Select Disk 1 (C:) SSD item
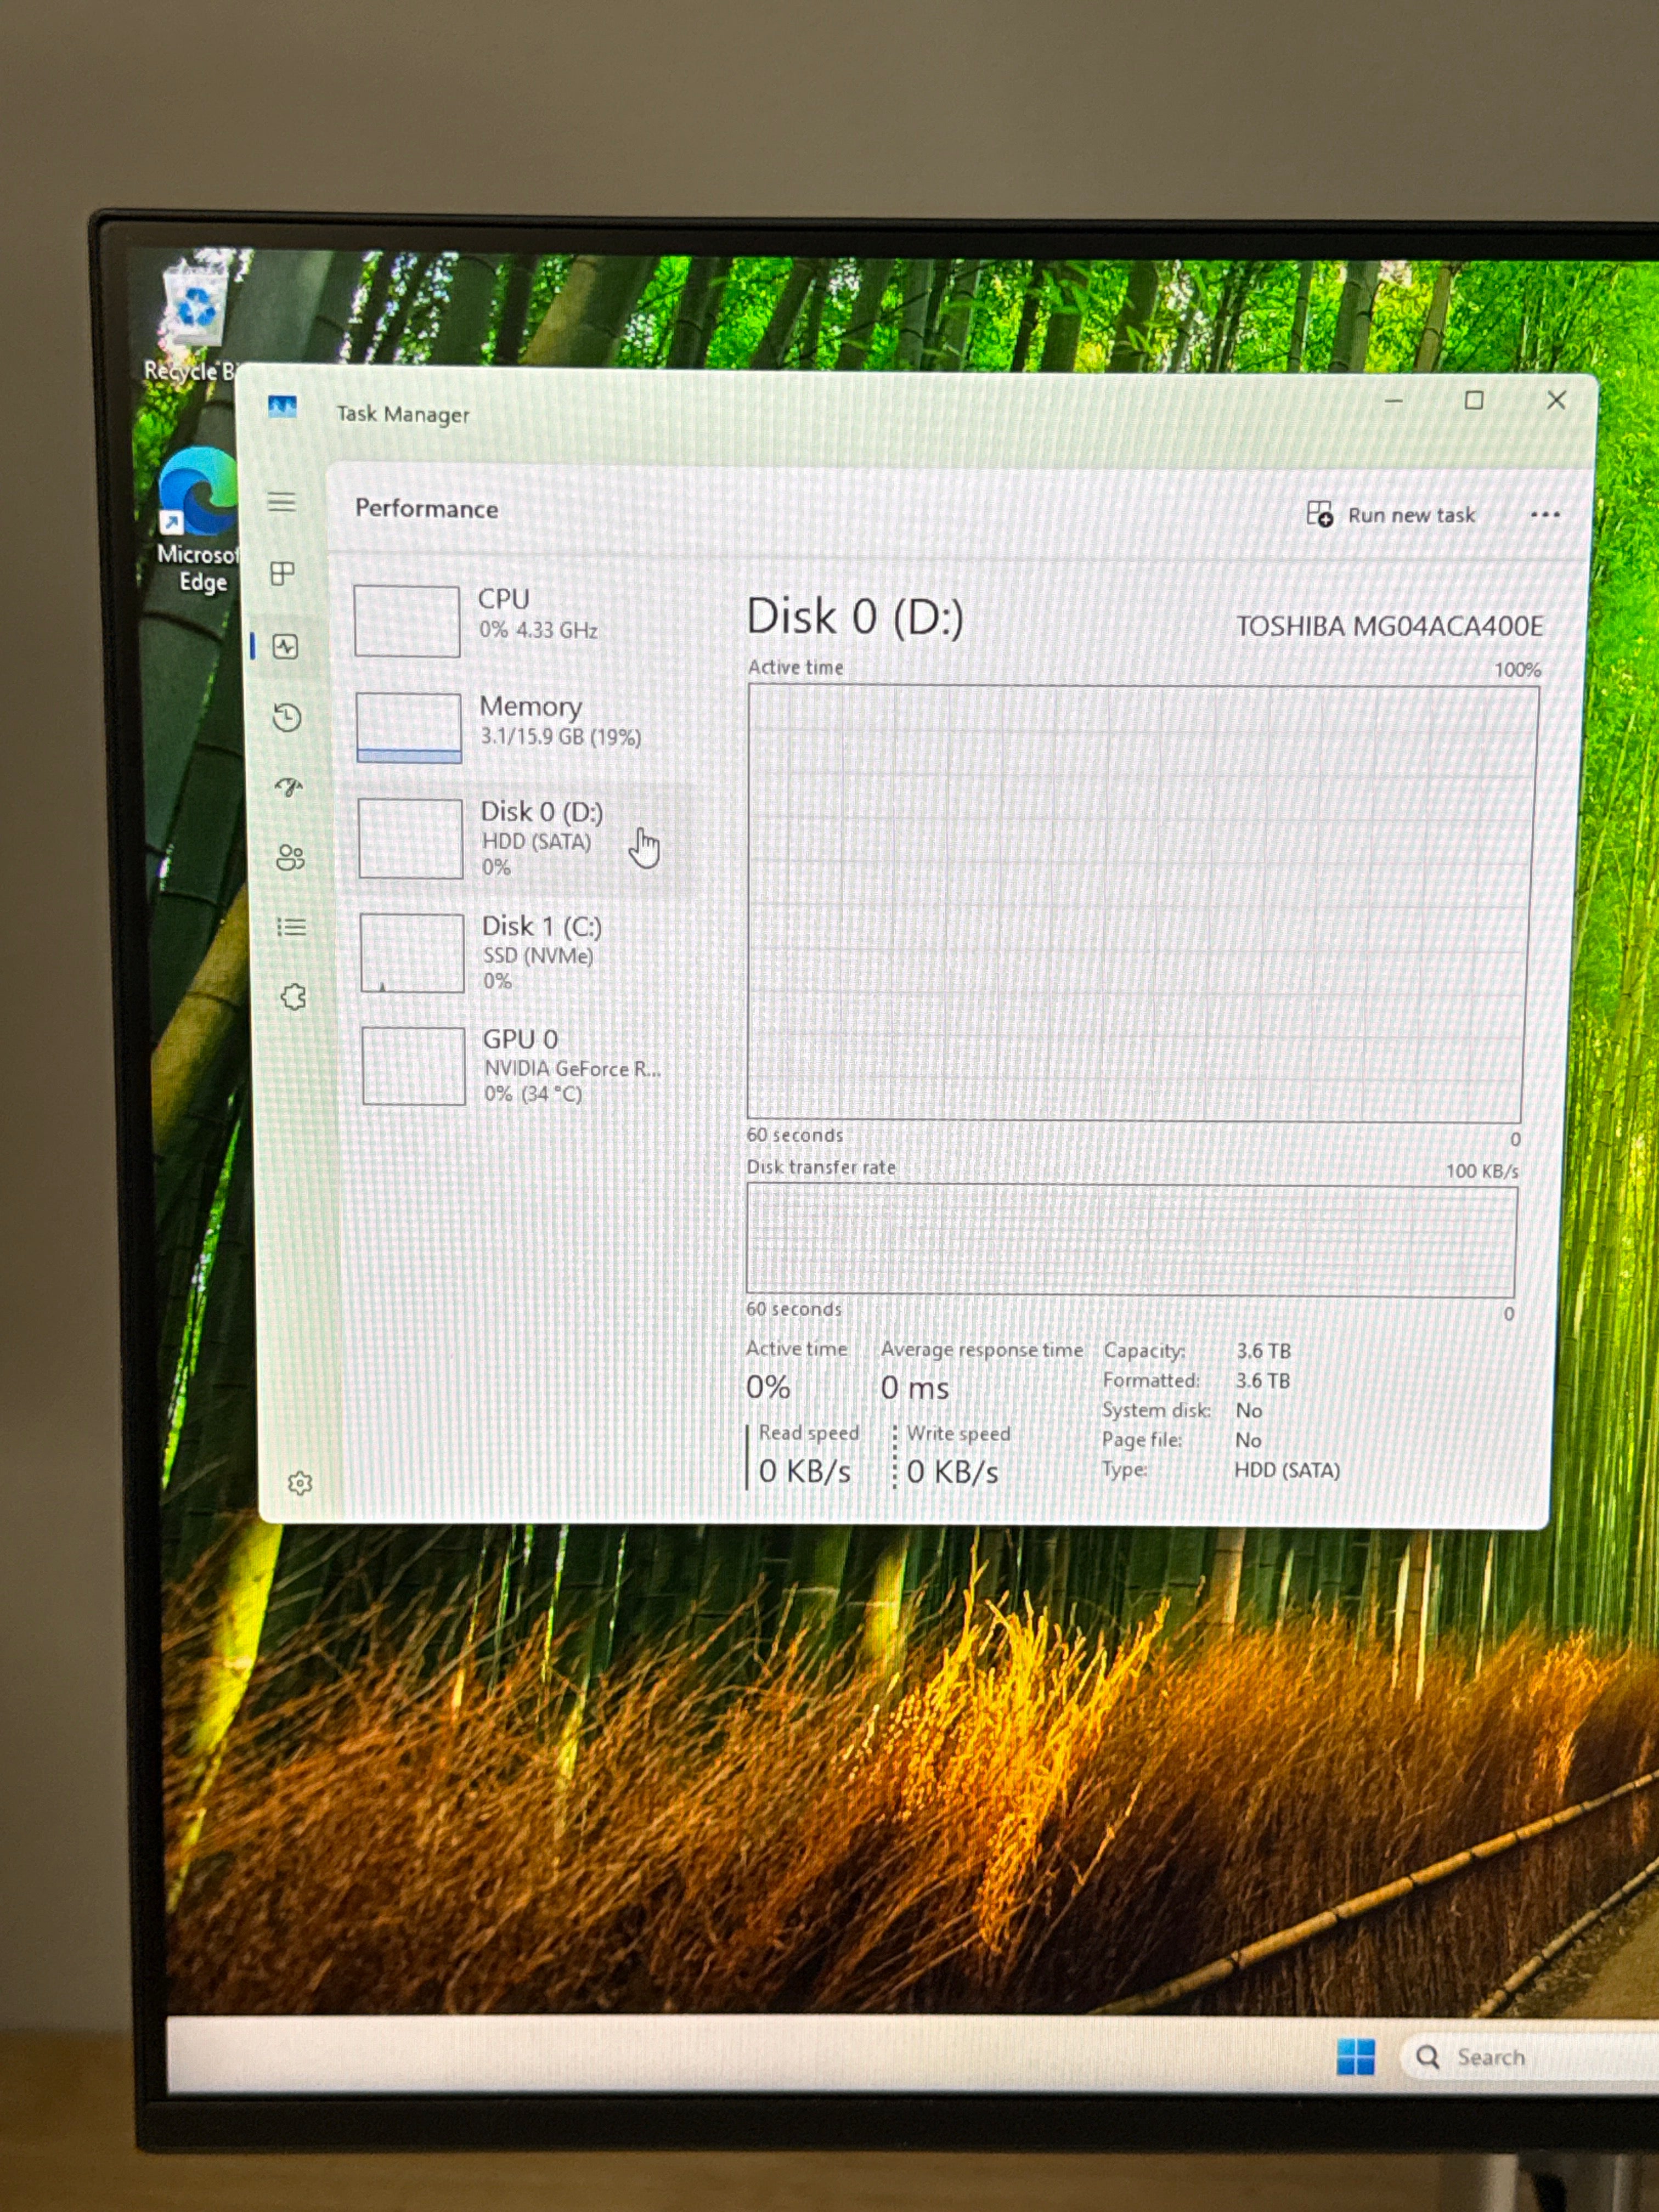Image resolution: width=1659 pixels, height=2212 pixels. (x=524, y=952)
